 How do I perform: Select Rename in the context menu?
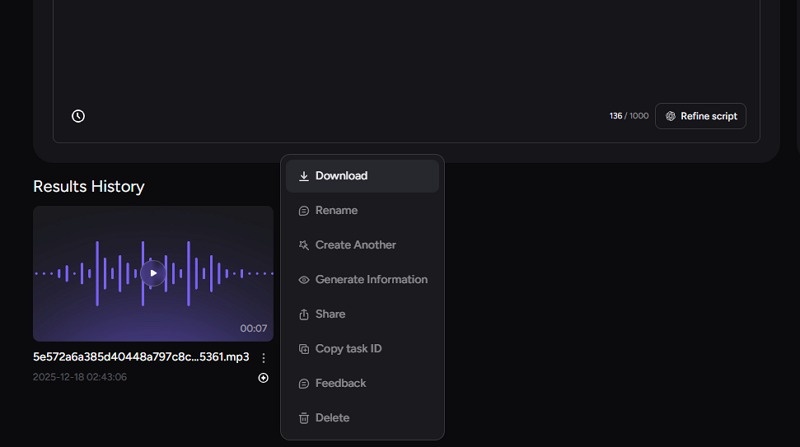[362, 210]
